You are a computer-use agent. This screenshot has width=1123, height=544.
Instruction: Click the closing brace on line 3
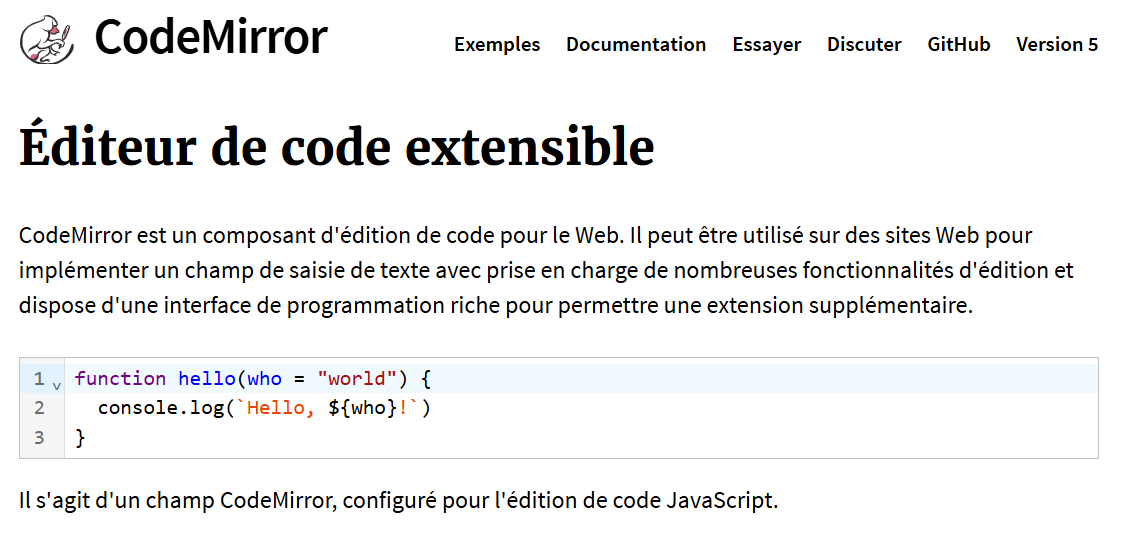80,437
